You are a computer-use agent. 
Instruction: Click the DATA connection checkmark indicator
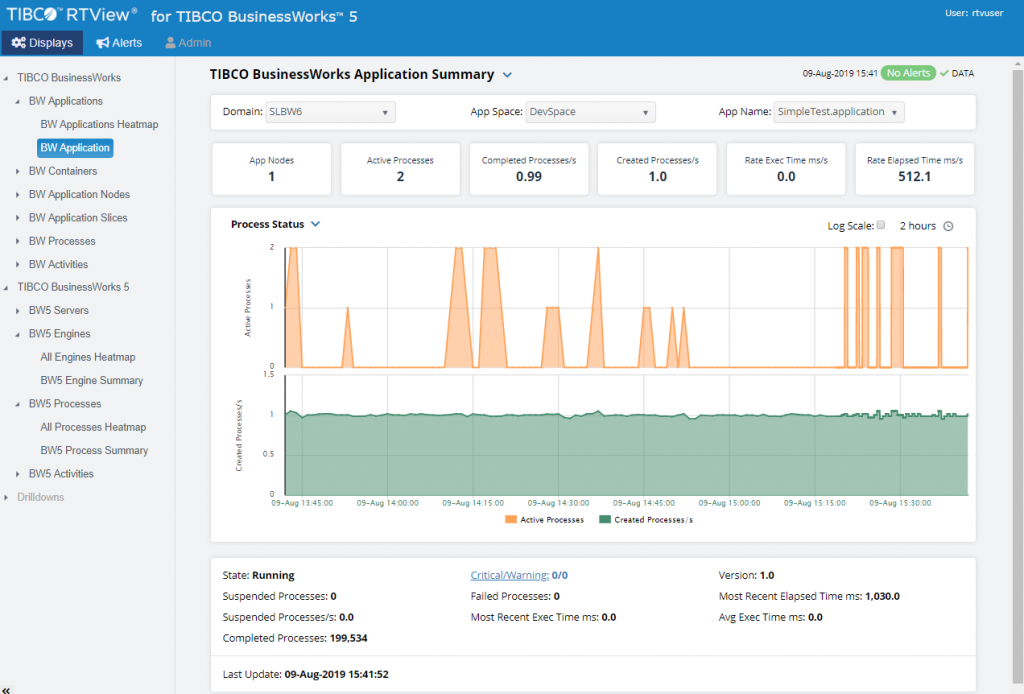coord(944,73)
